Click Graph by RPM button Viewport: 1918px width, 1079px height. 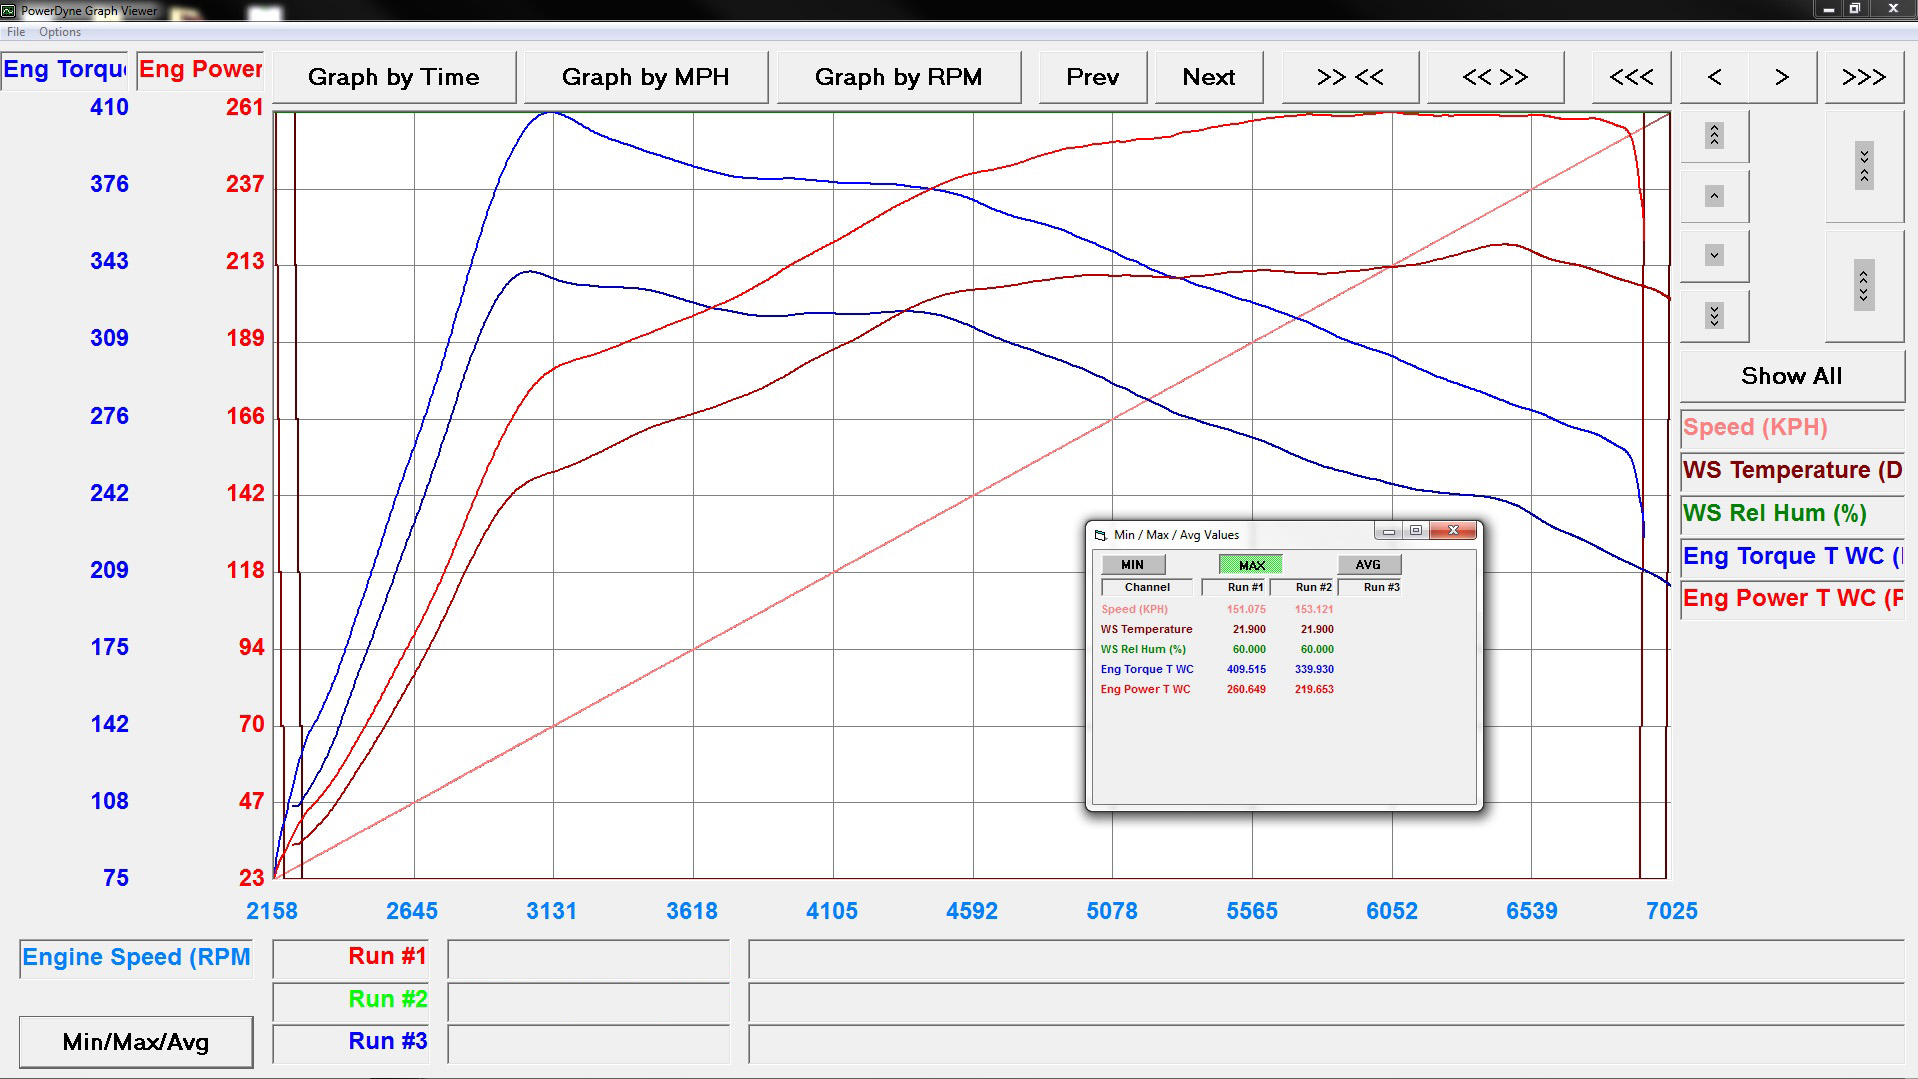(898, 77)
